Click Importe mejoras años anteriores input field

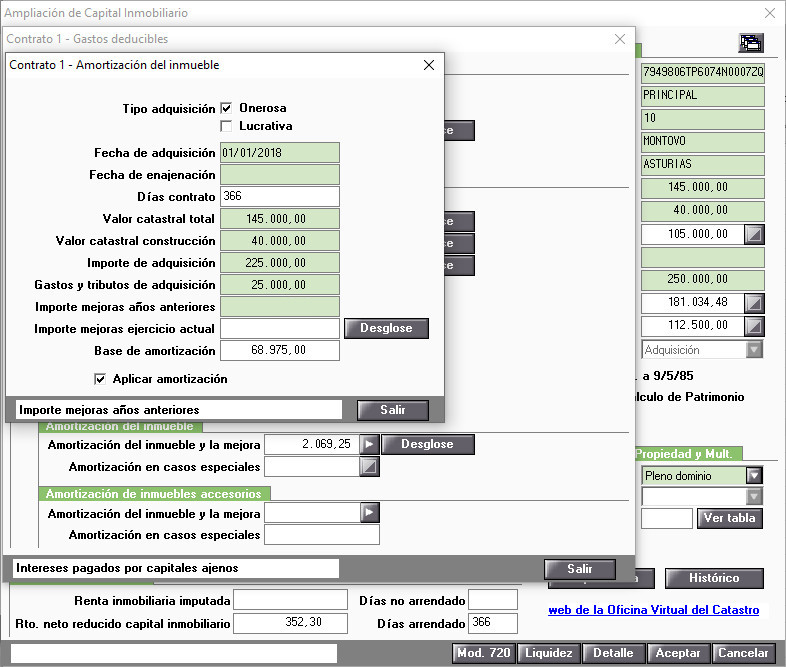tap(280, 307)
